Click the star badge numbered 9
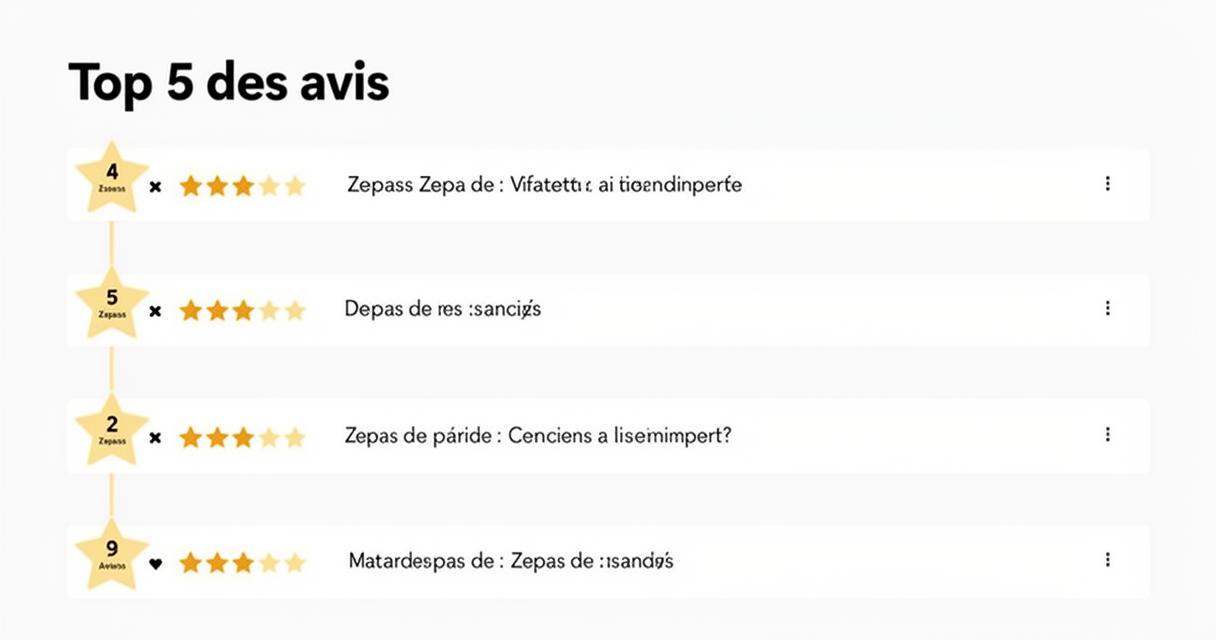This screenshot has width=1216, height=640. click(112, 554)
